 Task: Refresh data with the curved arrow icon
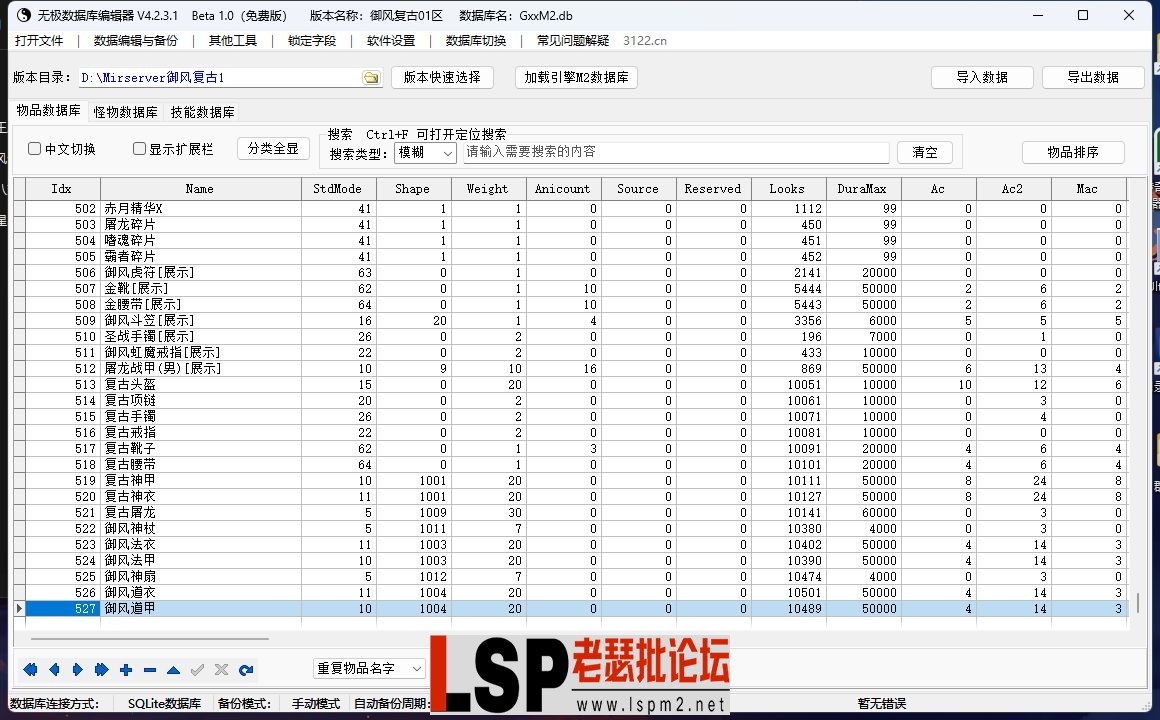point(246,670)
